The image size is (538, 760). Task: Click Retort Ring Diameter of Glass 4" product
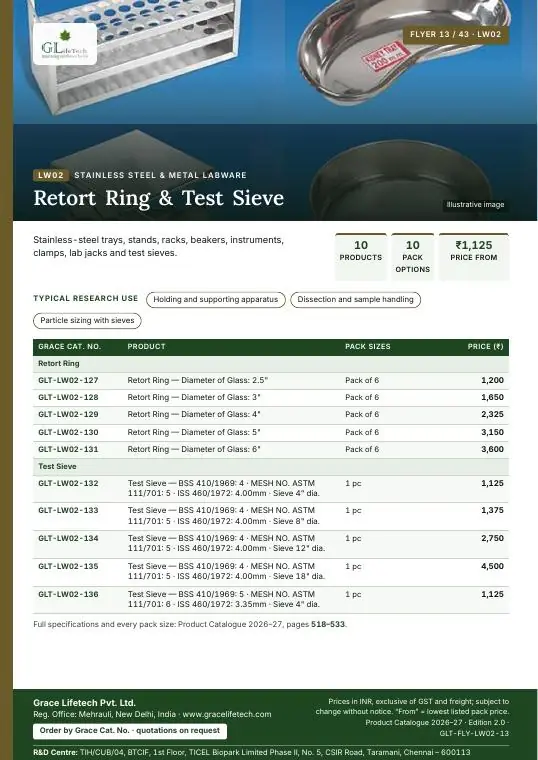coord(194,414)
